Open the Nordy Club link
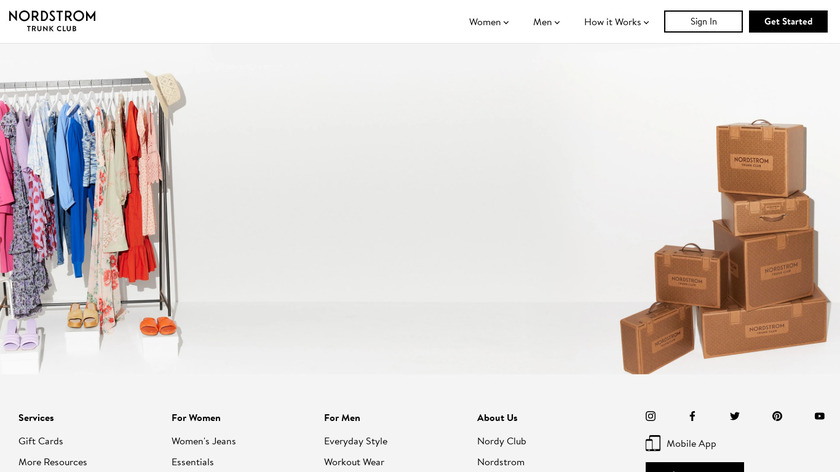Image resolution: width=840 pixels, height=472 pixels. click(x=501, y=441)
